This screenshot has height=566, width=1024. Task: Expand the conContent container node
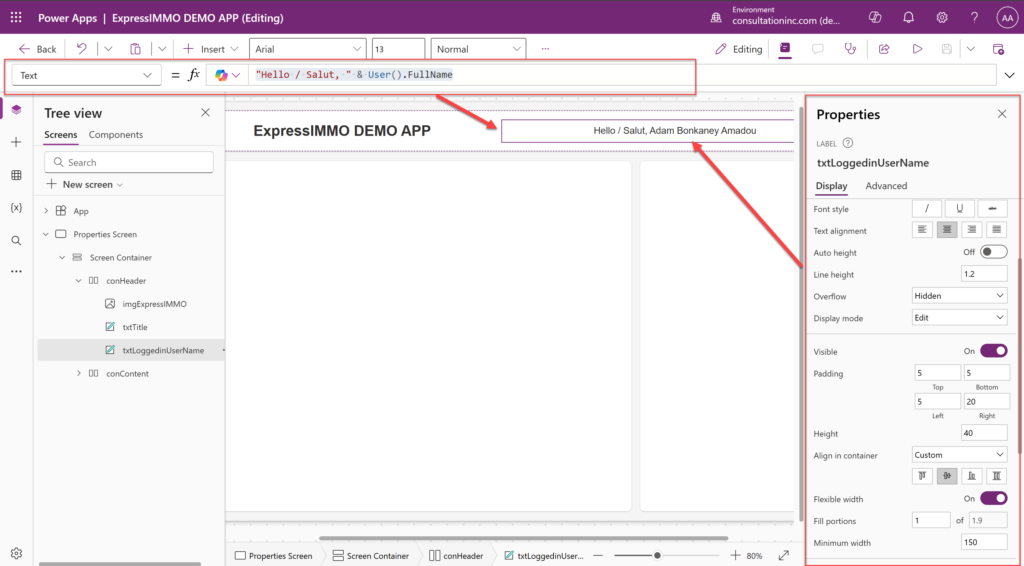pyautogui.click(x=78, y=373)
